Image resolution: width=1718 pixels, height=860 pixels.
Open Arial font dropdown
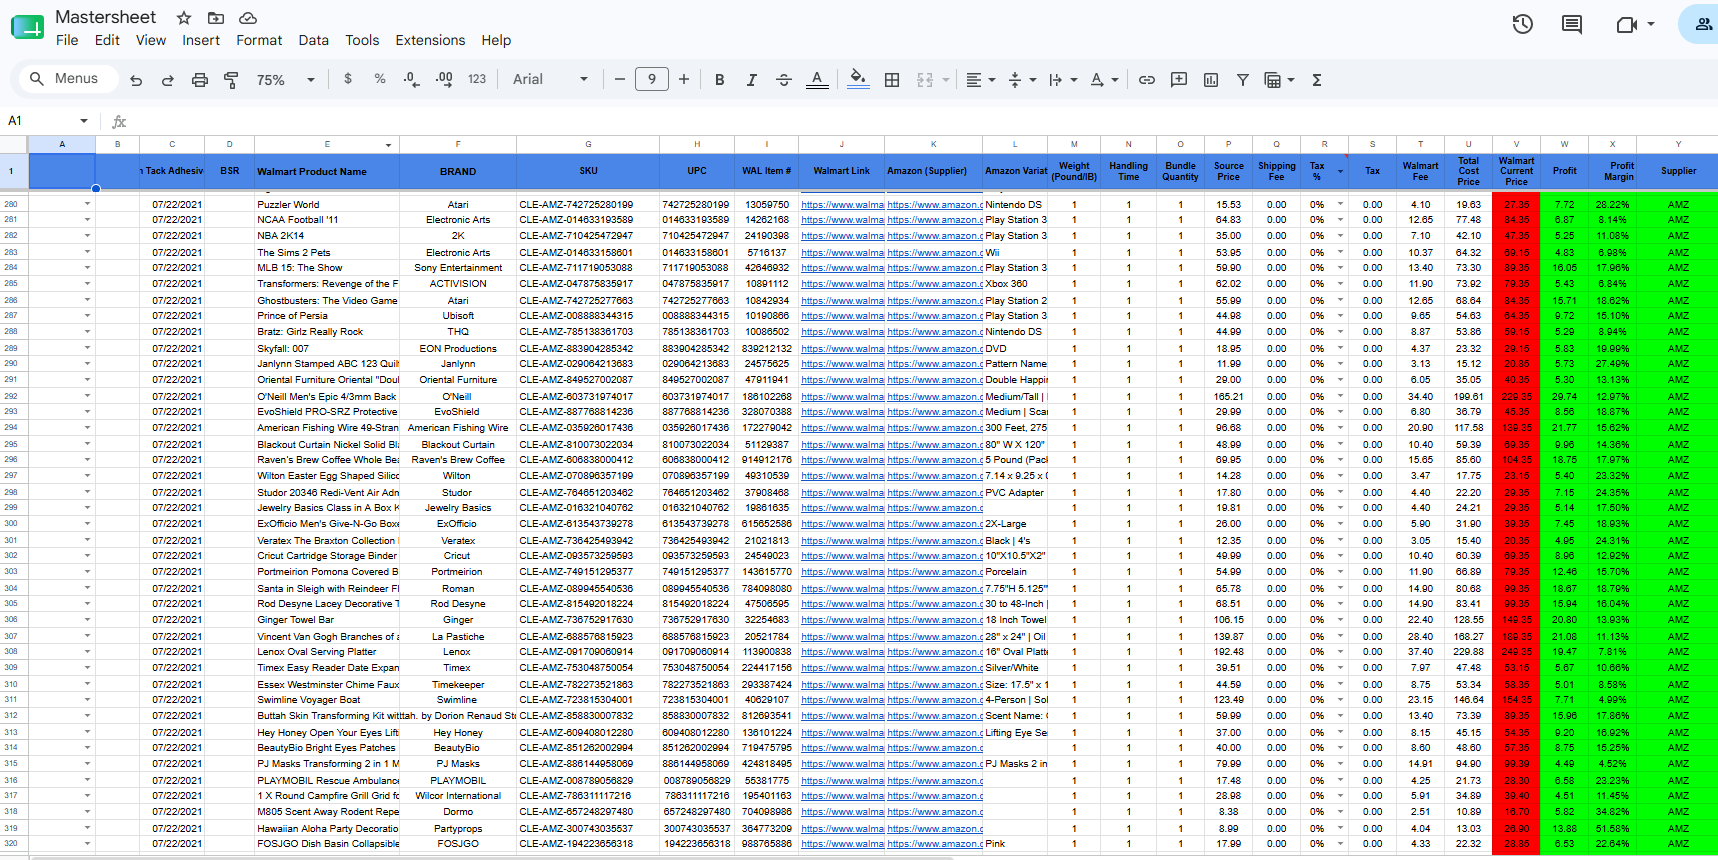coord(551,79)
